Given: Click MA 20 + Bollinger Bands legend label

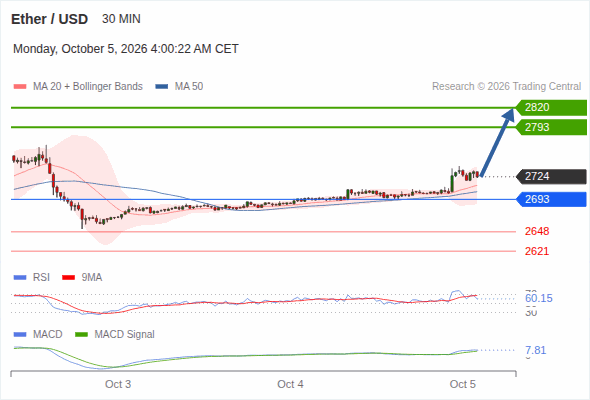Looking at the screenshot, I should [x=88, y=87].
